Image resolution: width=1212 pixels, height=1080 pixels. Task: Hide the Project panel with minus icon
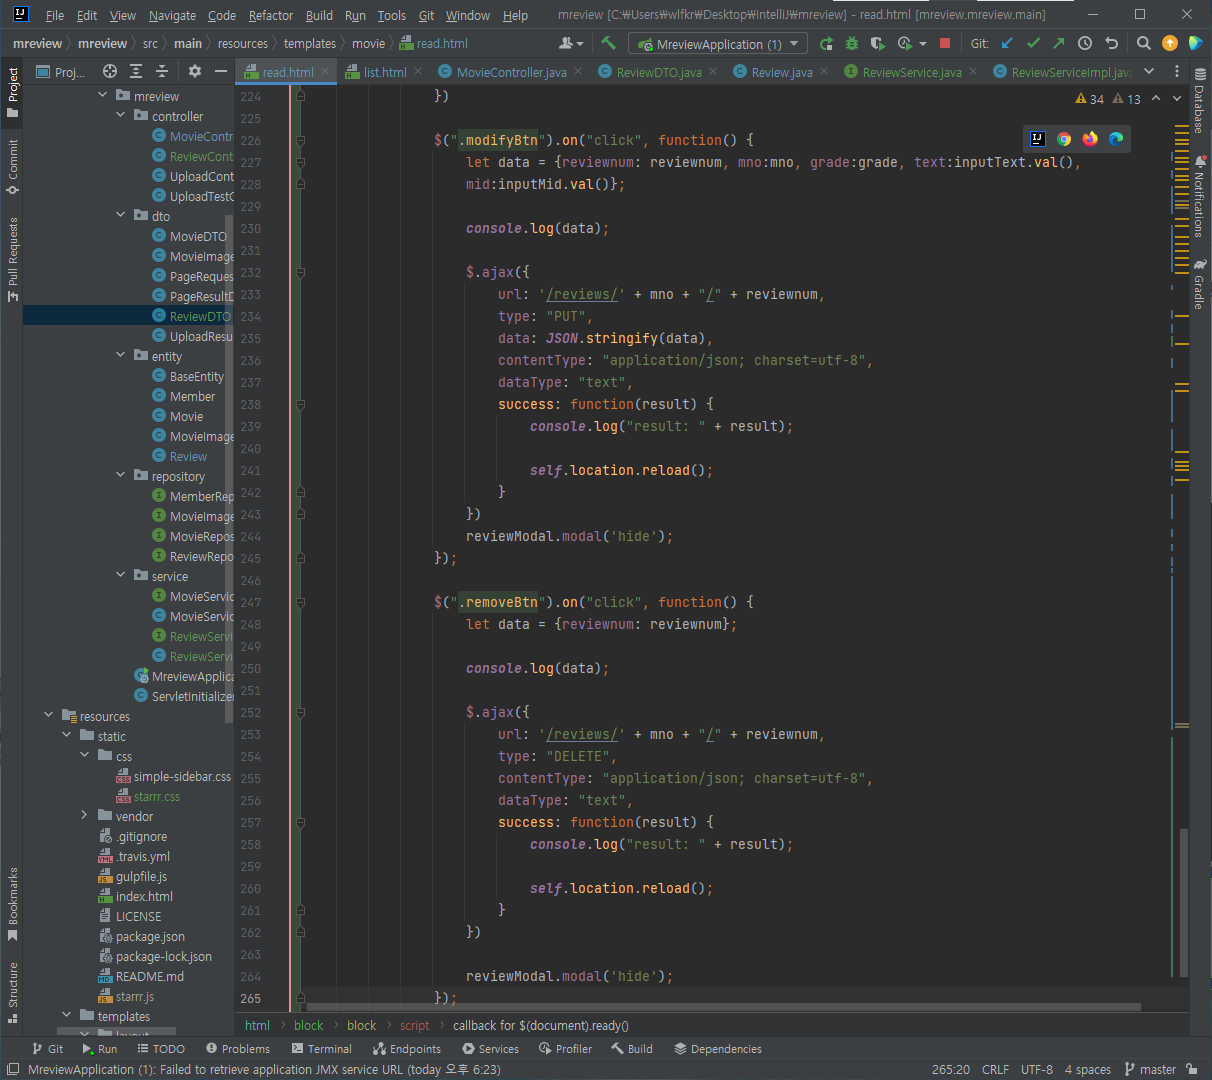tap(221, 71)
